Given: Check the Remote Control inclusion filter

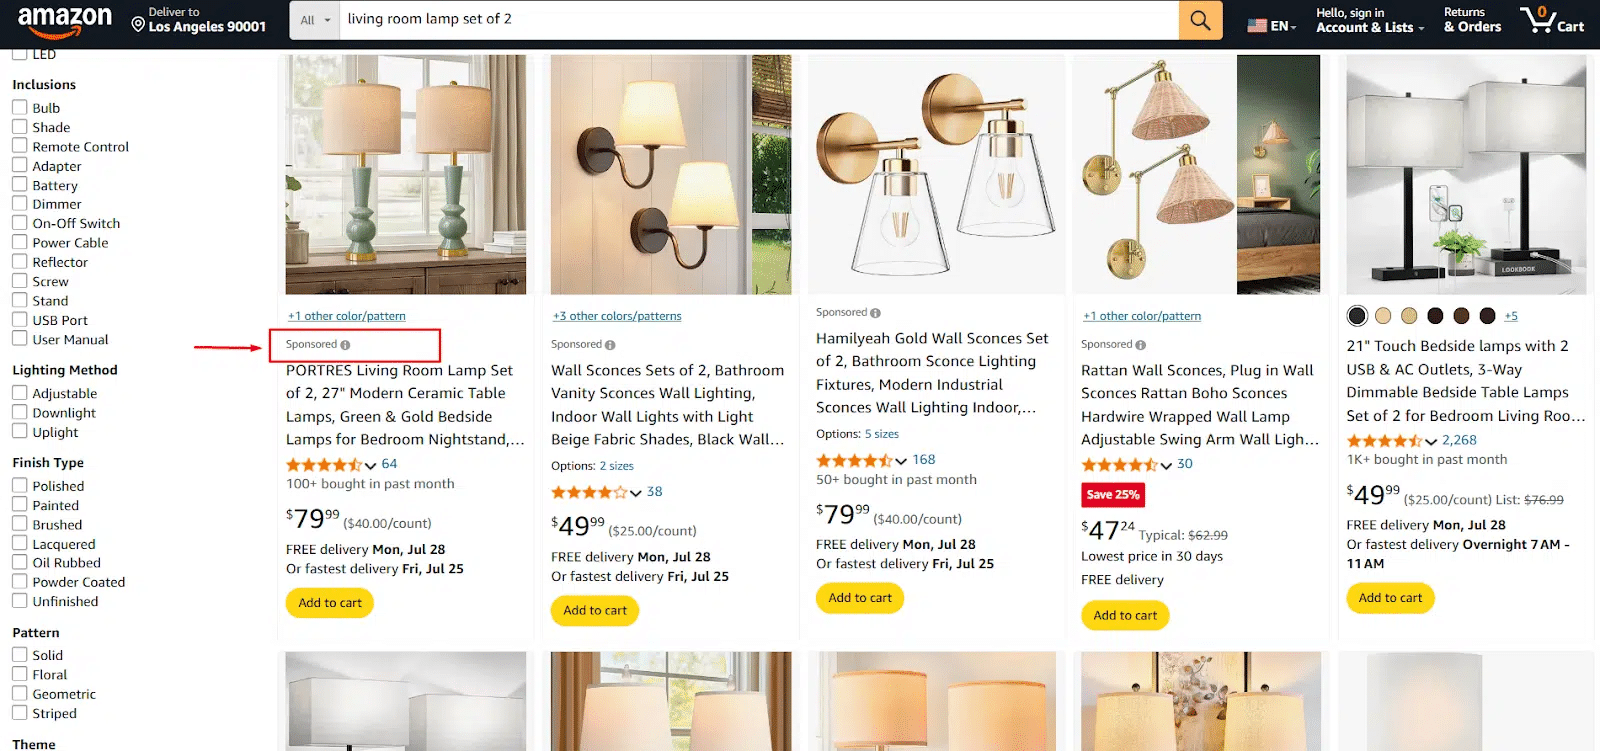Looking at the screenshot, I should coord(20,146).
